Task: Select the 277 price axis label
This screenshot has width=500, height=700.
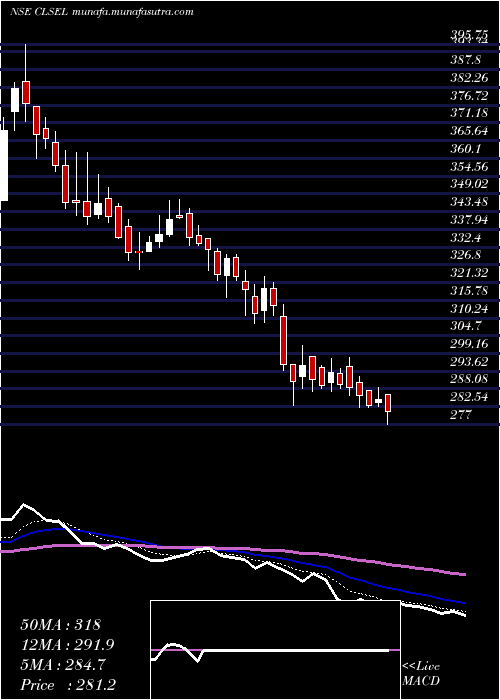Action: (461, 415)
